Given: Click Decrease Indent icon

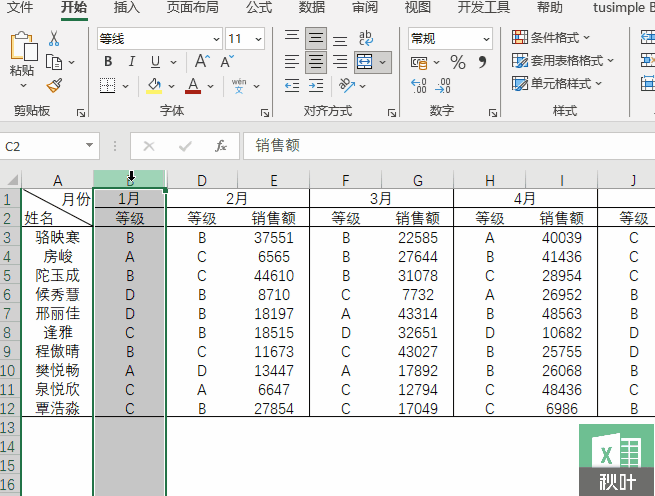Looking at the screenshot, I should (292, 86).
